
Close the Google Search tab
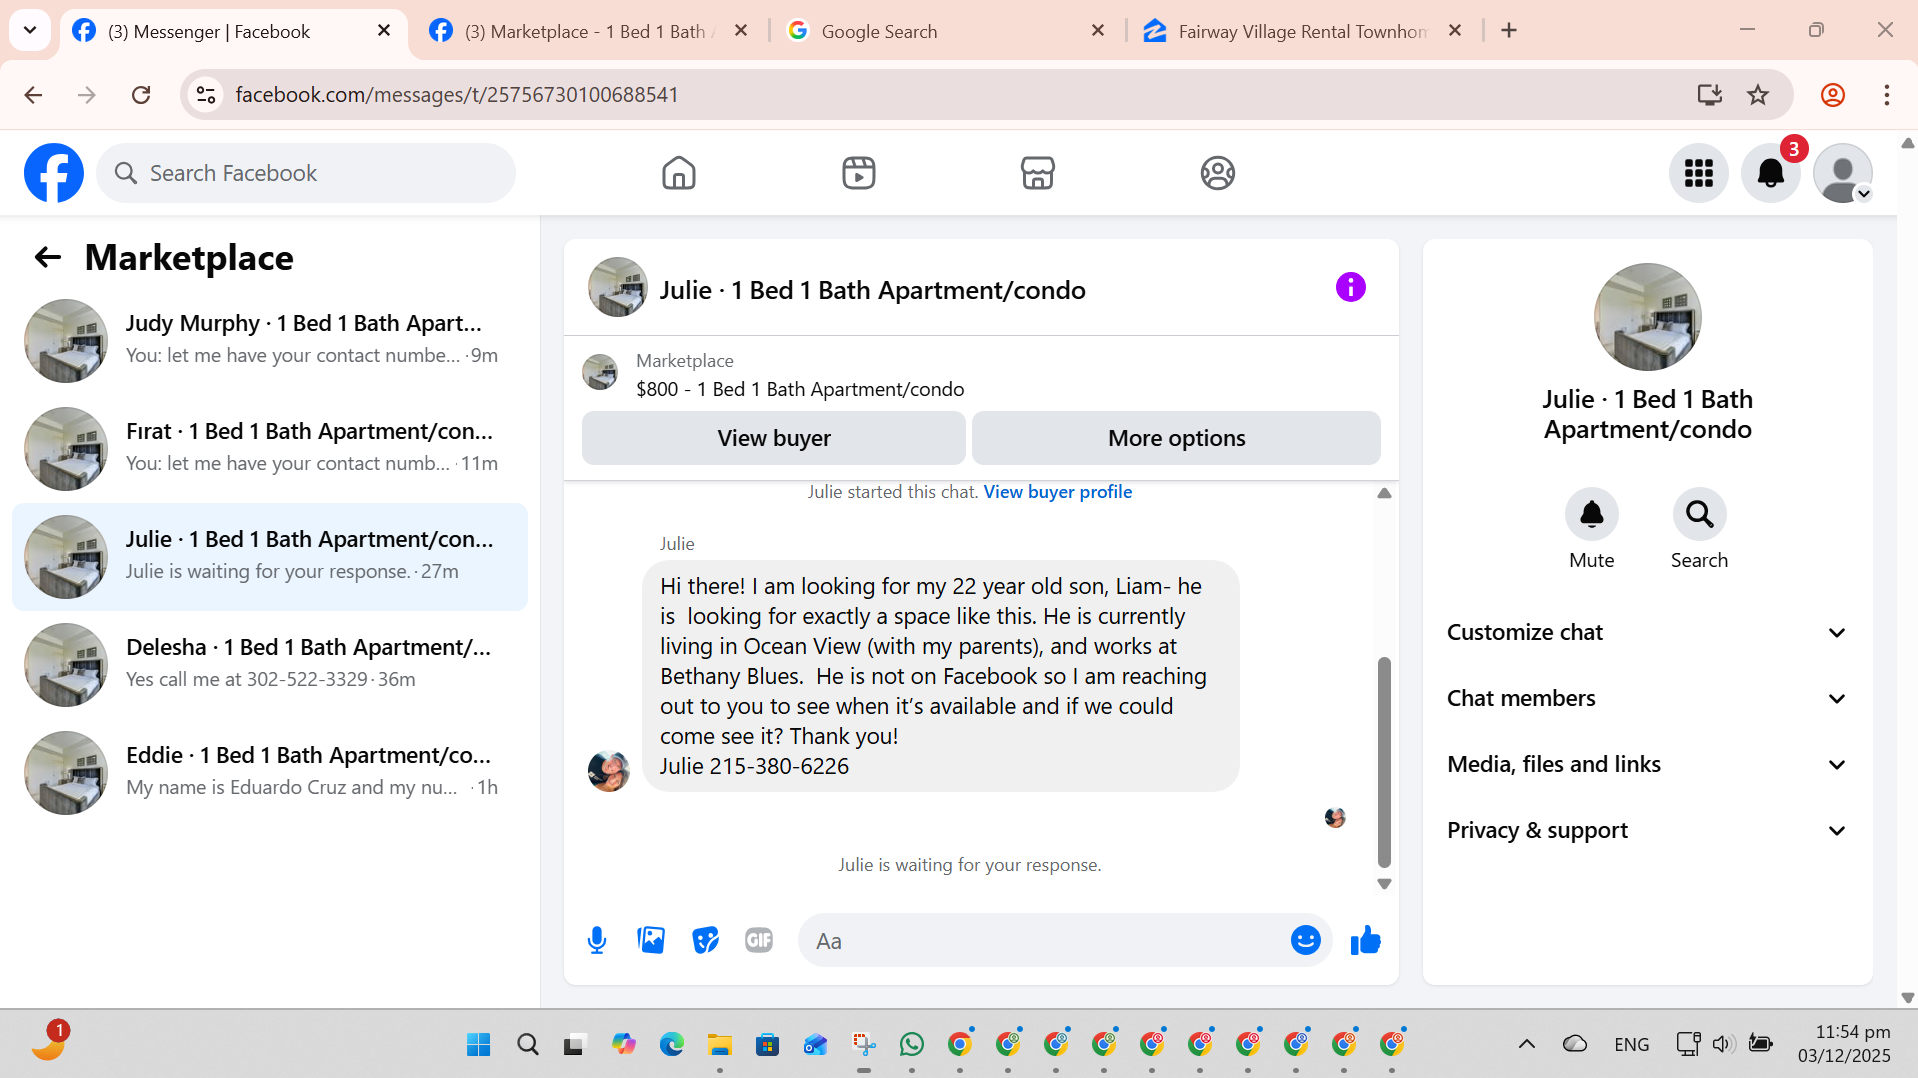[1098, 31]
